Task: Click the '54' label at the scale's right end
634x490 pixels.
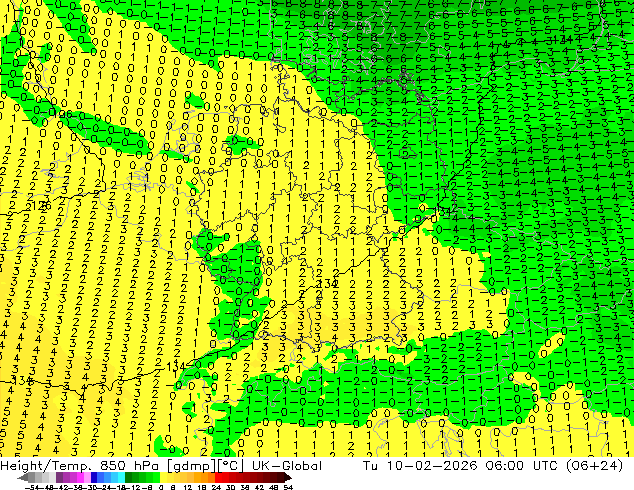Action: pos(288,487)
